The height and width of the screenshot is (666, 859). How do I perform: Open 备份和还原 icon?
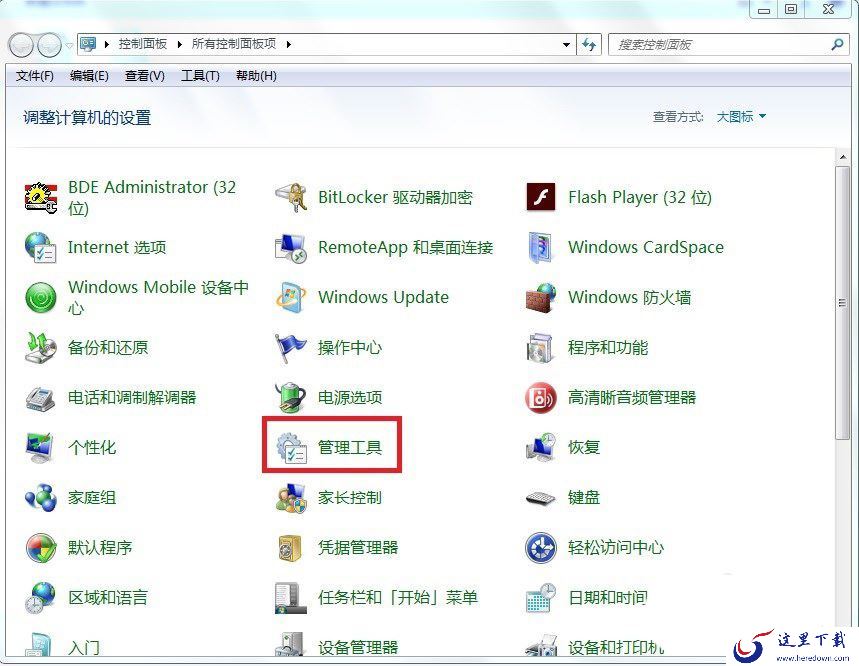pos(41,347)
